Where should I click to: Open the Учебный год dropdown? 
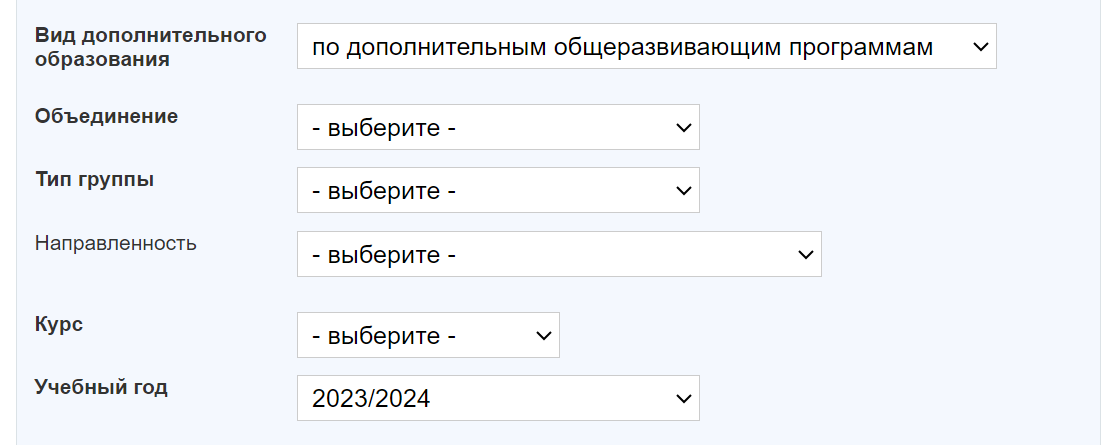(497, 398)
